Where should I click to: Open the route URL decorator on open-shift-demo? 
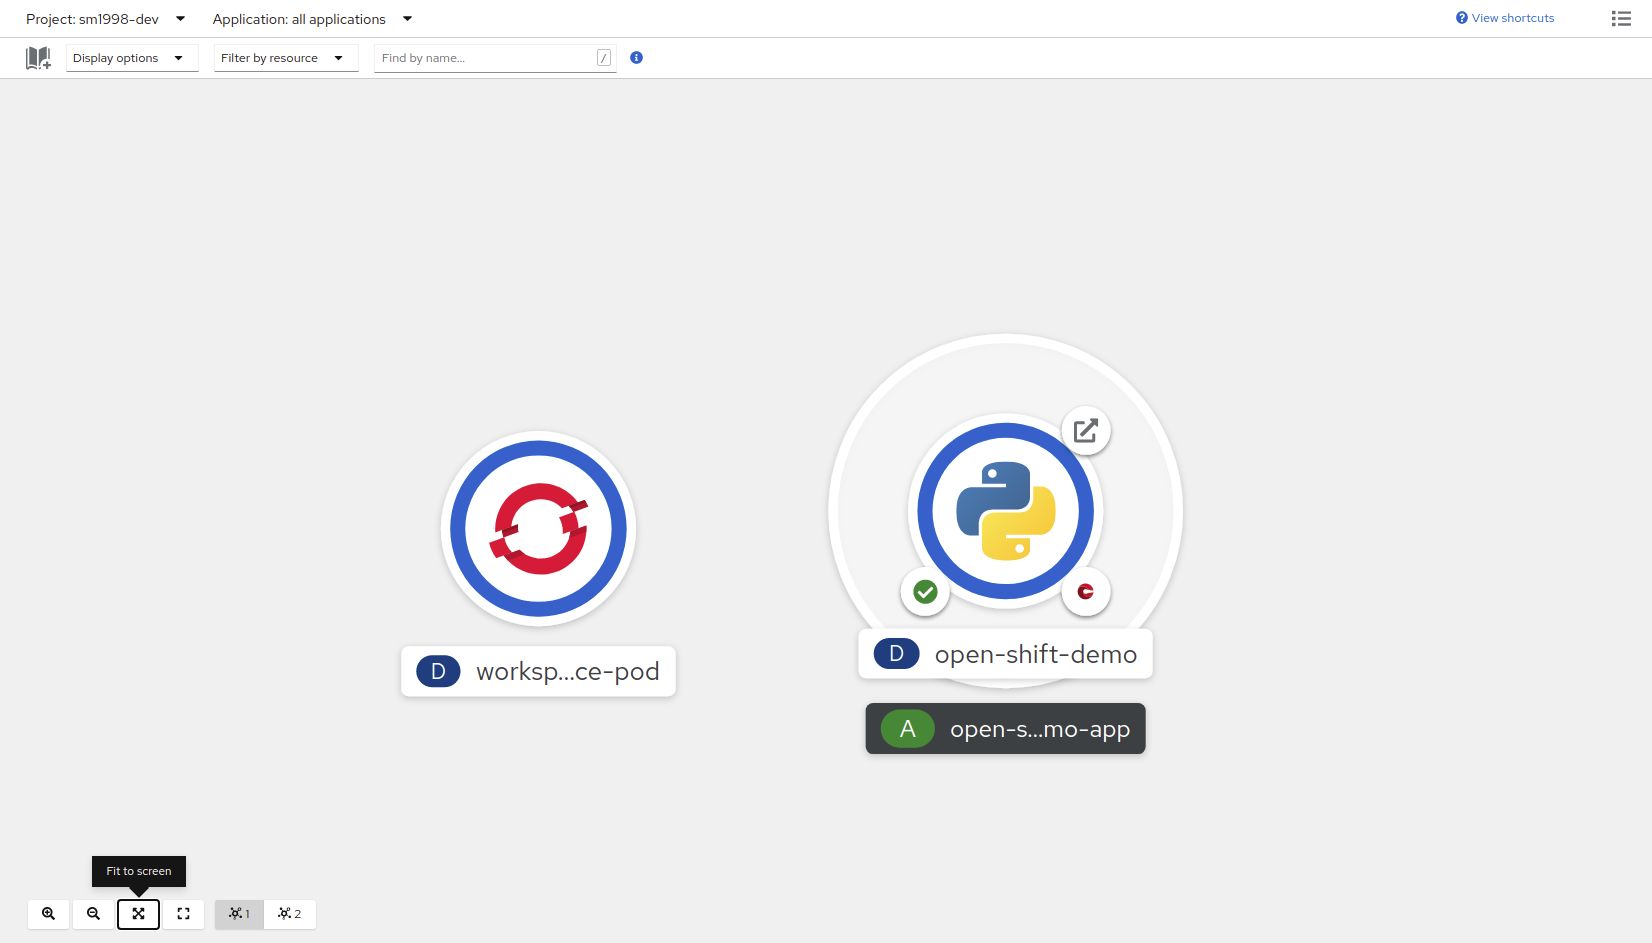click(1086, 430)
